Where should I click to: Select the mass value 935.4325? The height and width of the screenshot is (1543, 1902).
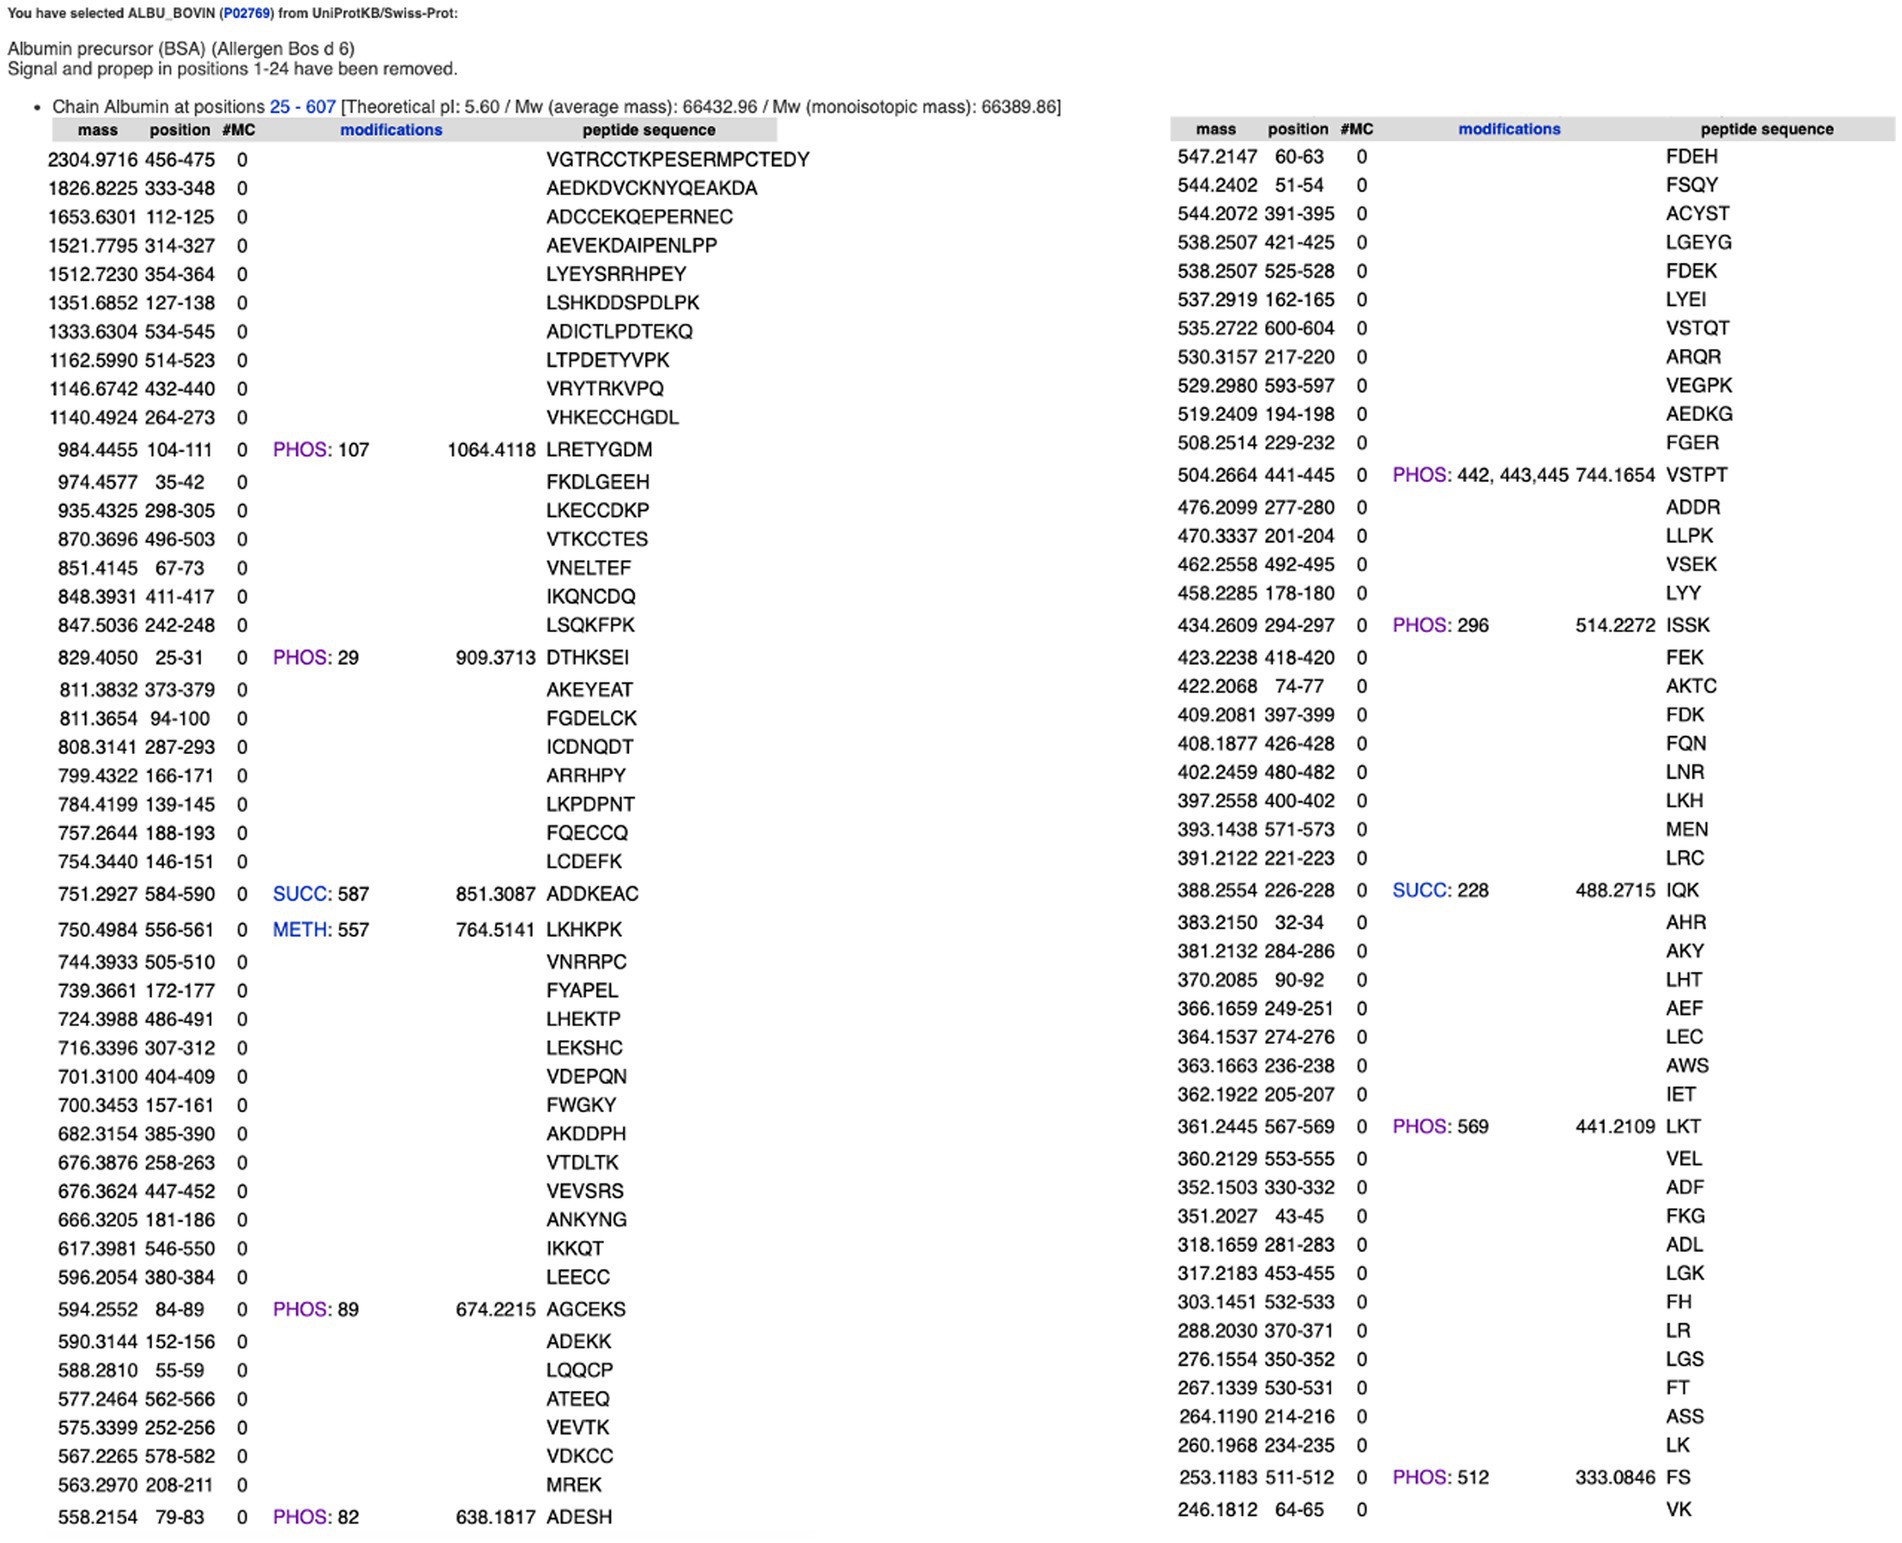[x=98, y=511]
